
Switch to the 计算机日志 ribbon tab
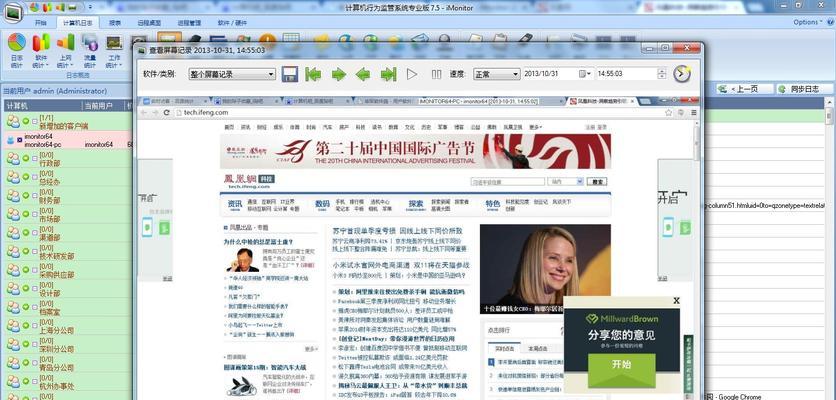pyautogui.click(x=78, y=23)
